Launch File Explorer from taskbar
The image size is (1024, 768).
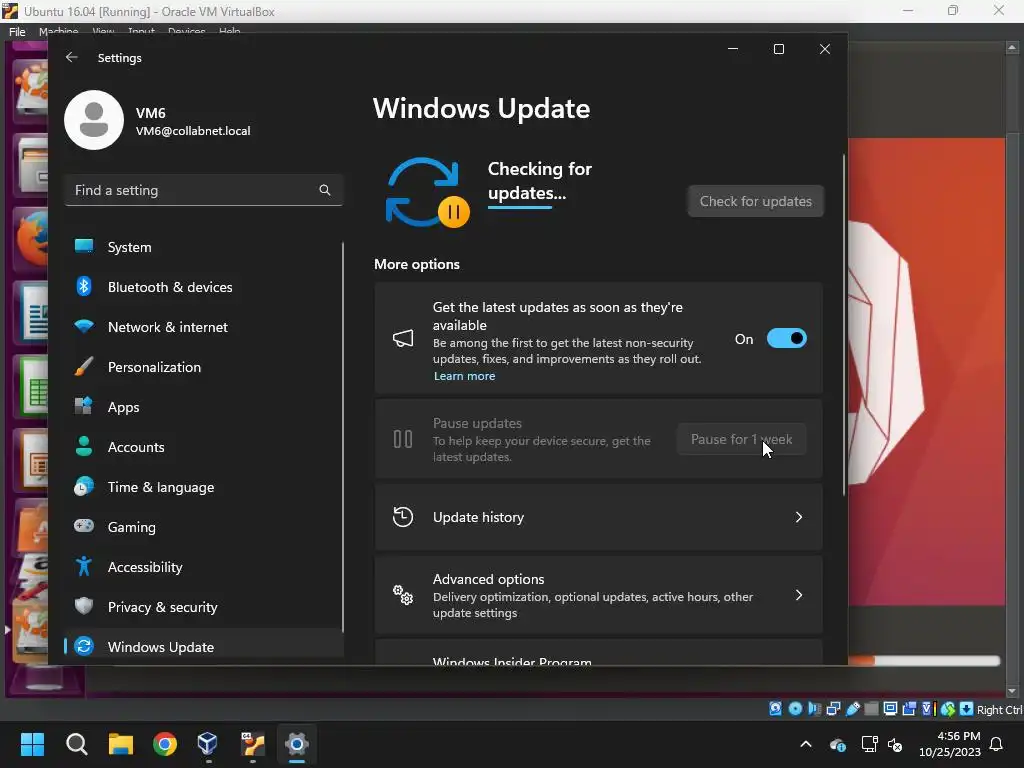pyautogui.click(x=121, y=744)
